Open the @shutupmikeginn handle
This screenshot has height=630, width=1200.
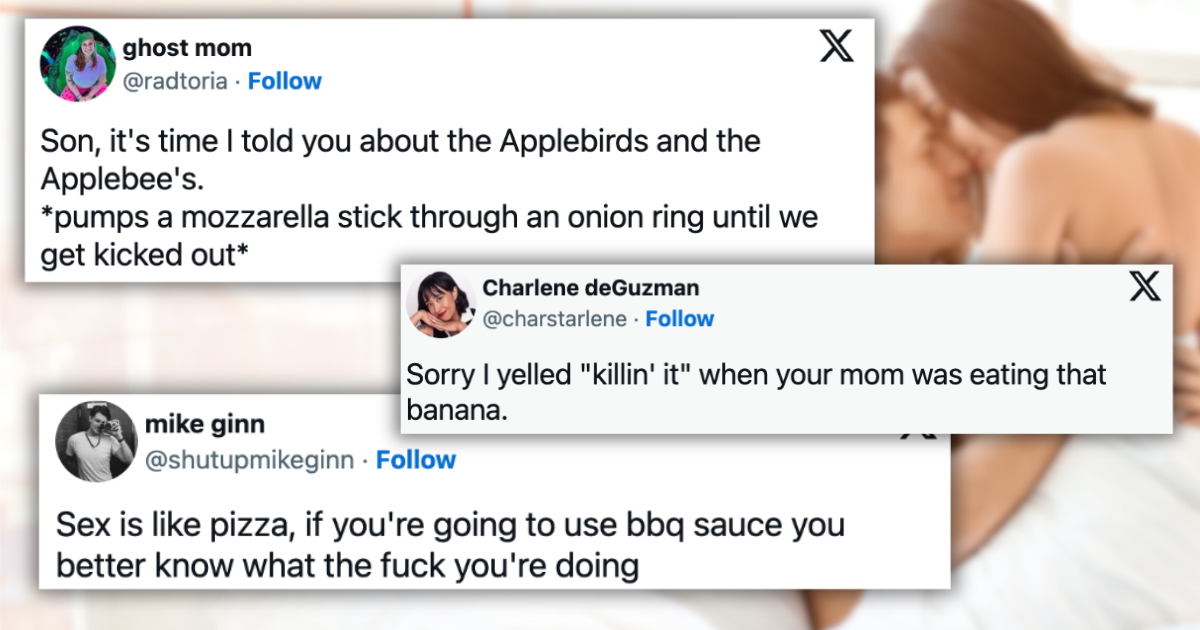(x=248, y=460)
